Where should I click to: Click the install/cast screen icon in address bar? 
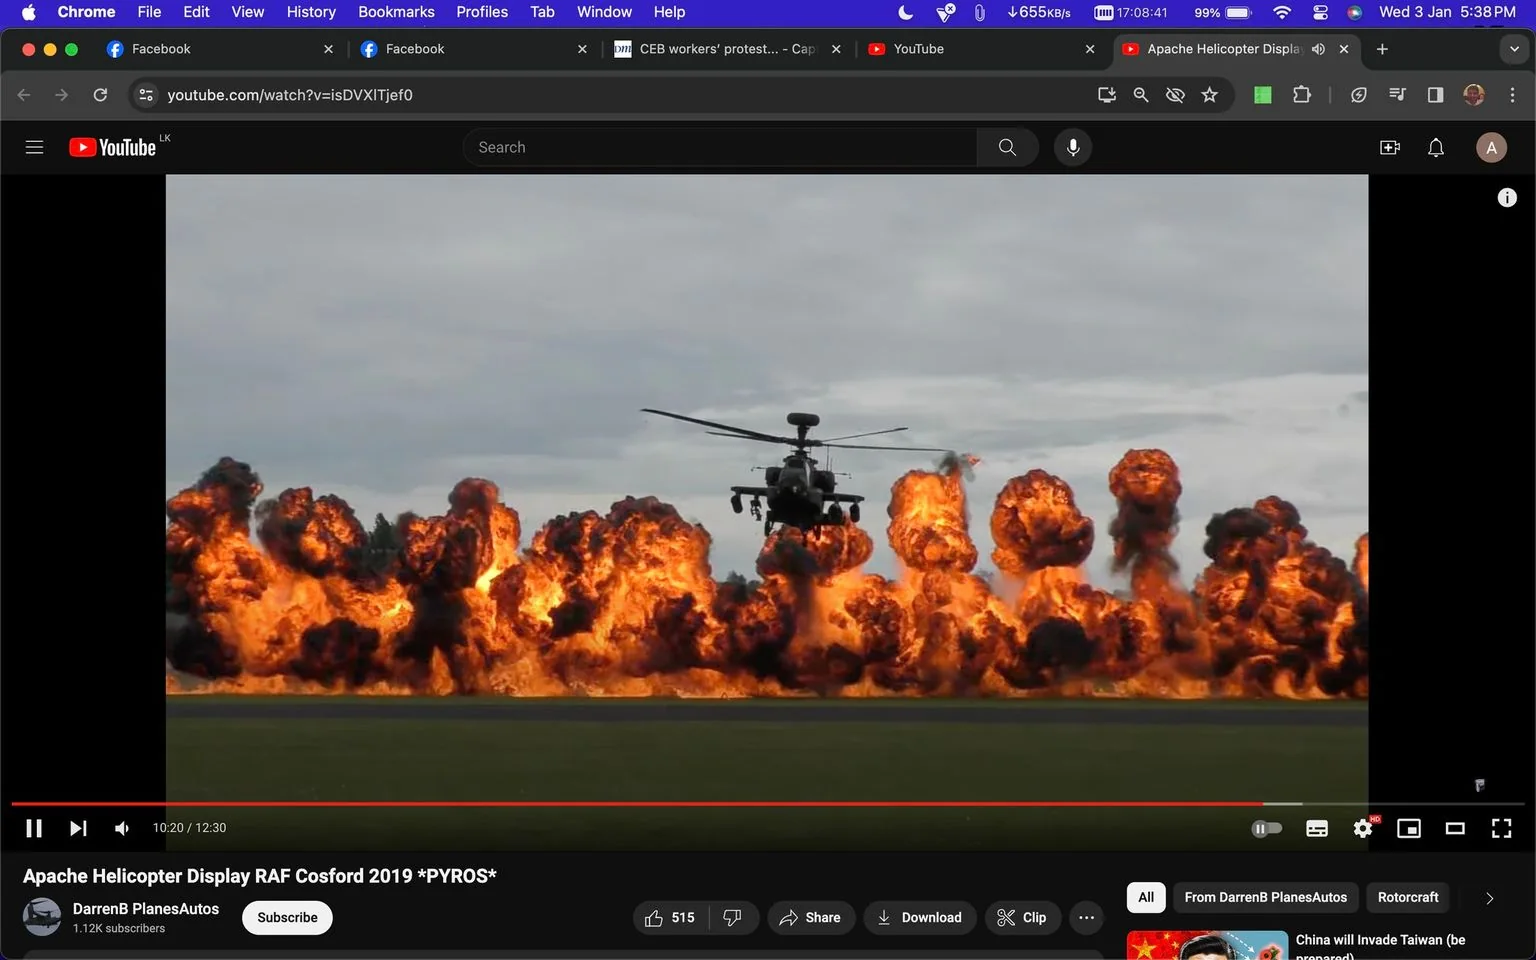pyautogui.click(x=1107, y=95)
